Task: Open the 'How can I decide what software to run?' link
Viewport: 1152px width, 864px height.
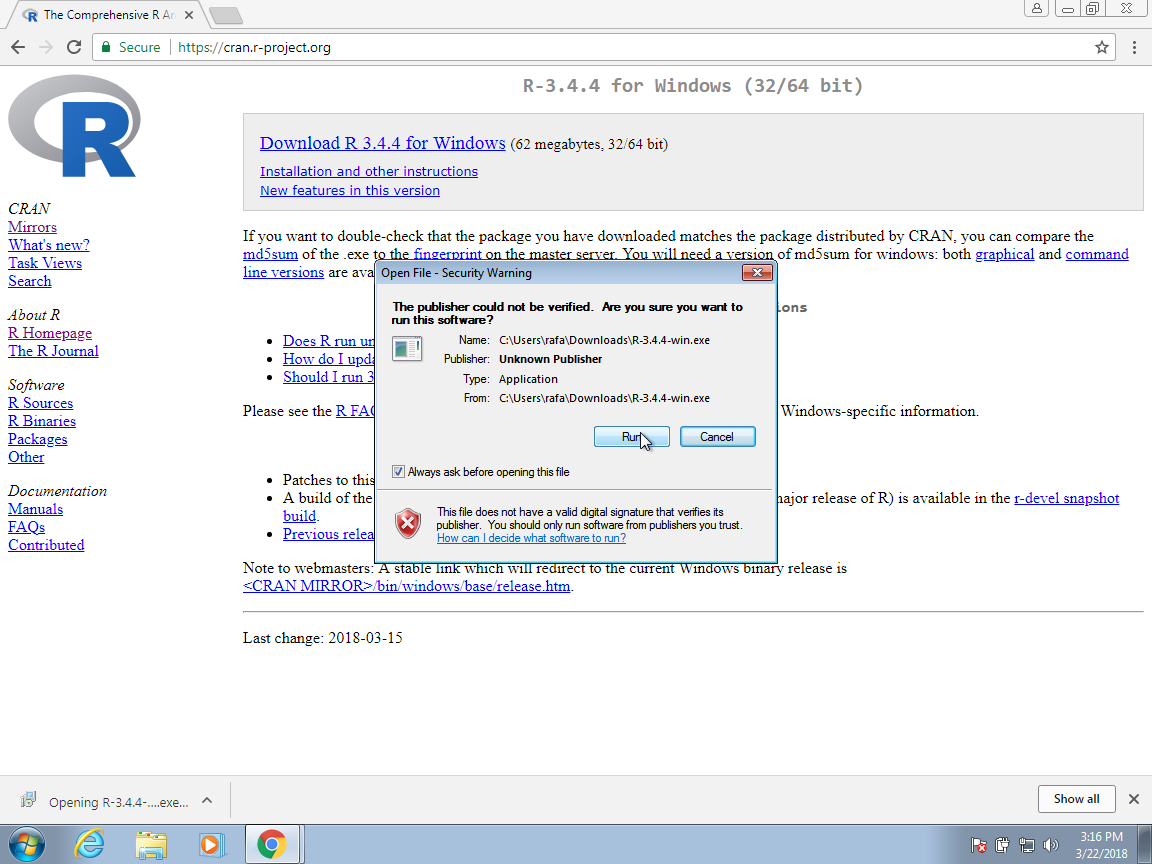Action: 531,538
